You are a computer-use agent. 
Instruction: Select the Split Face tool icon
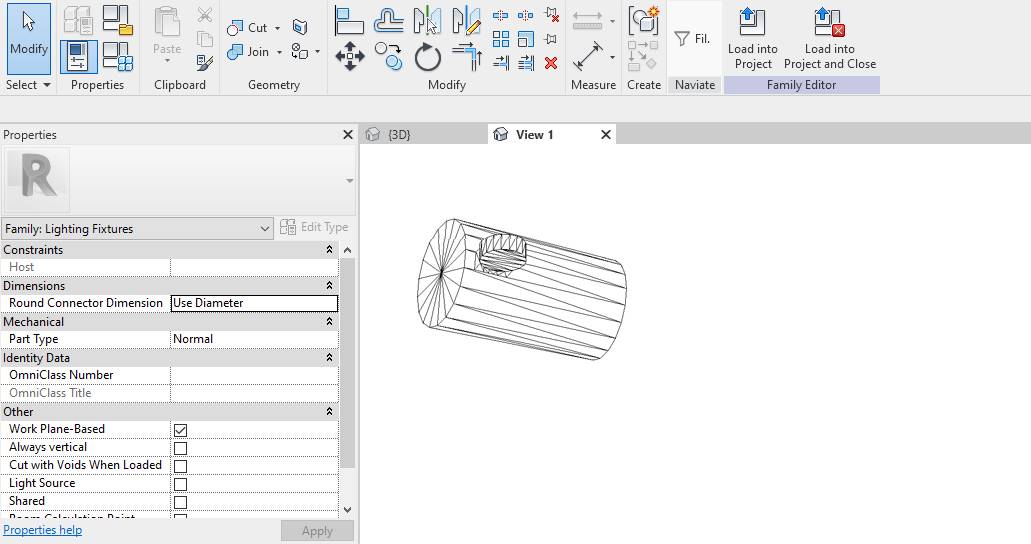tap(300, 27)
